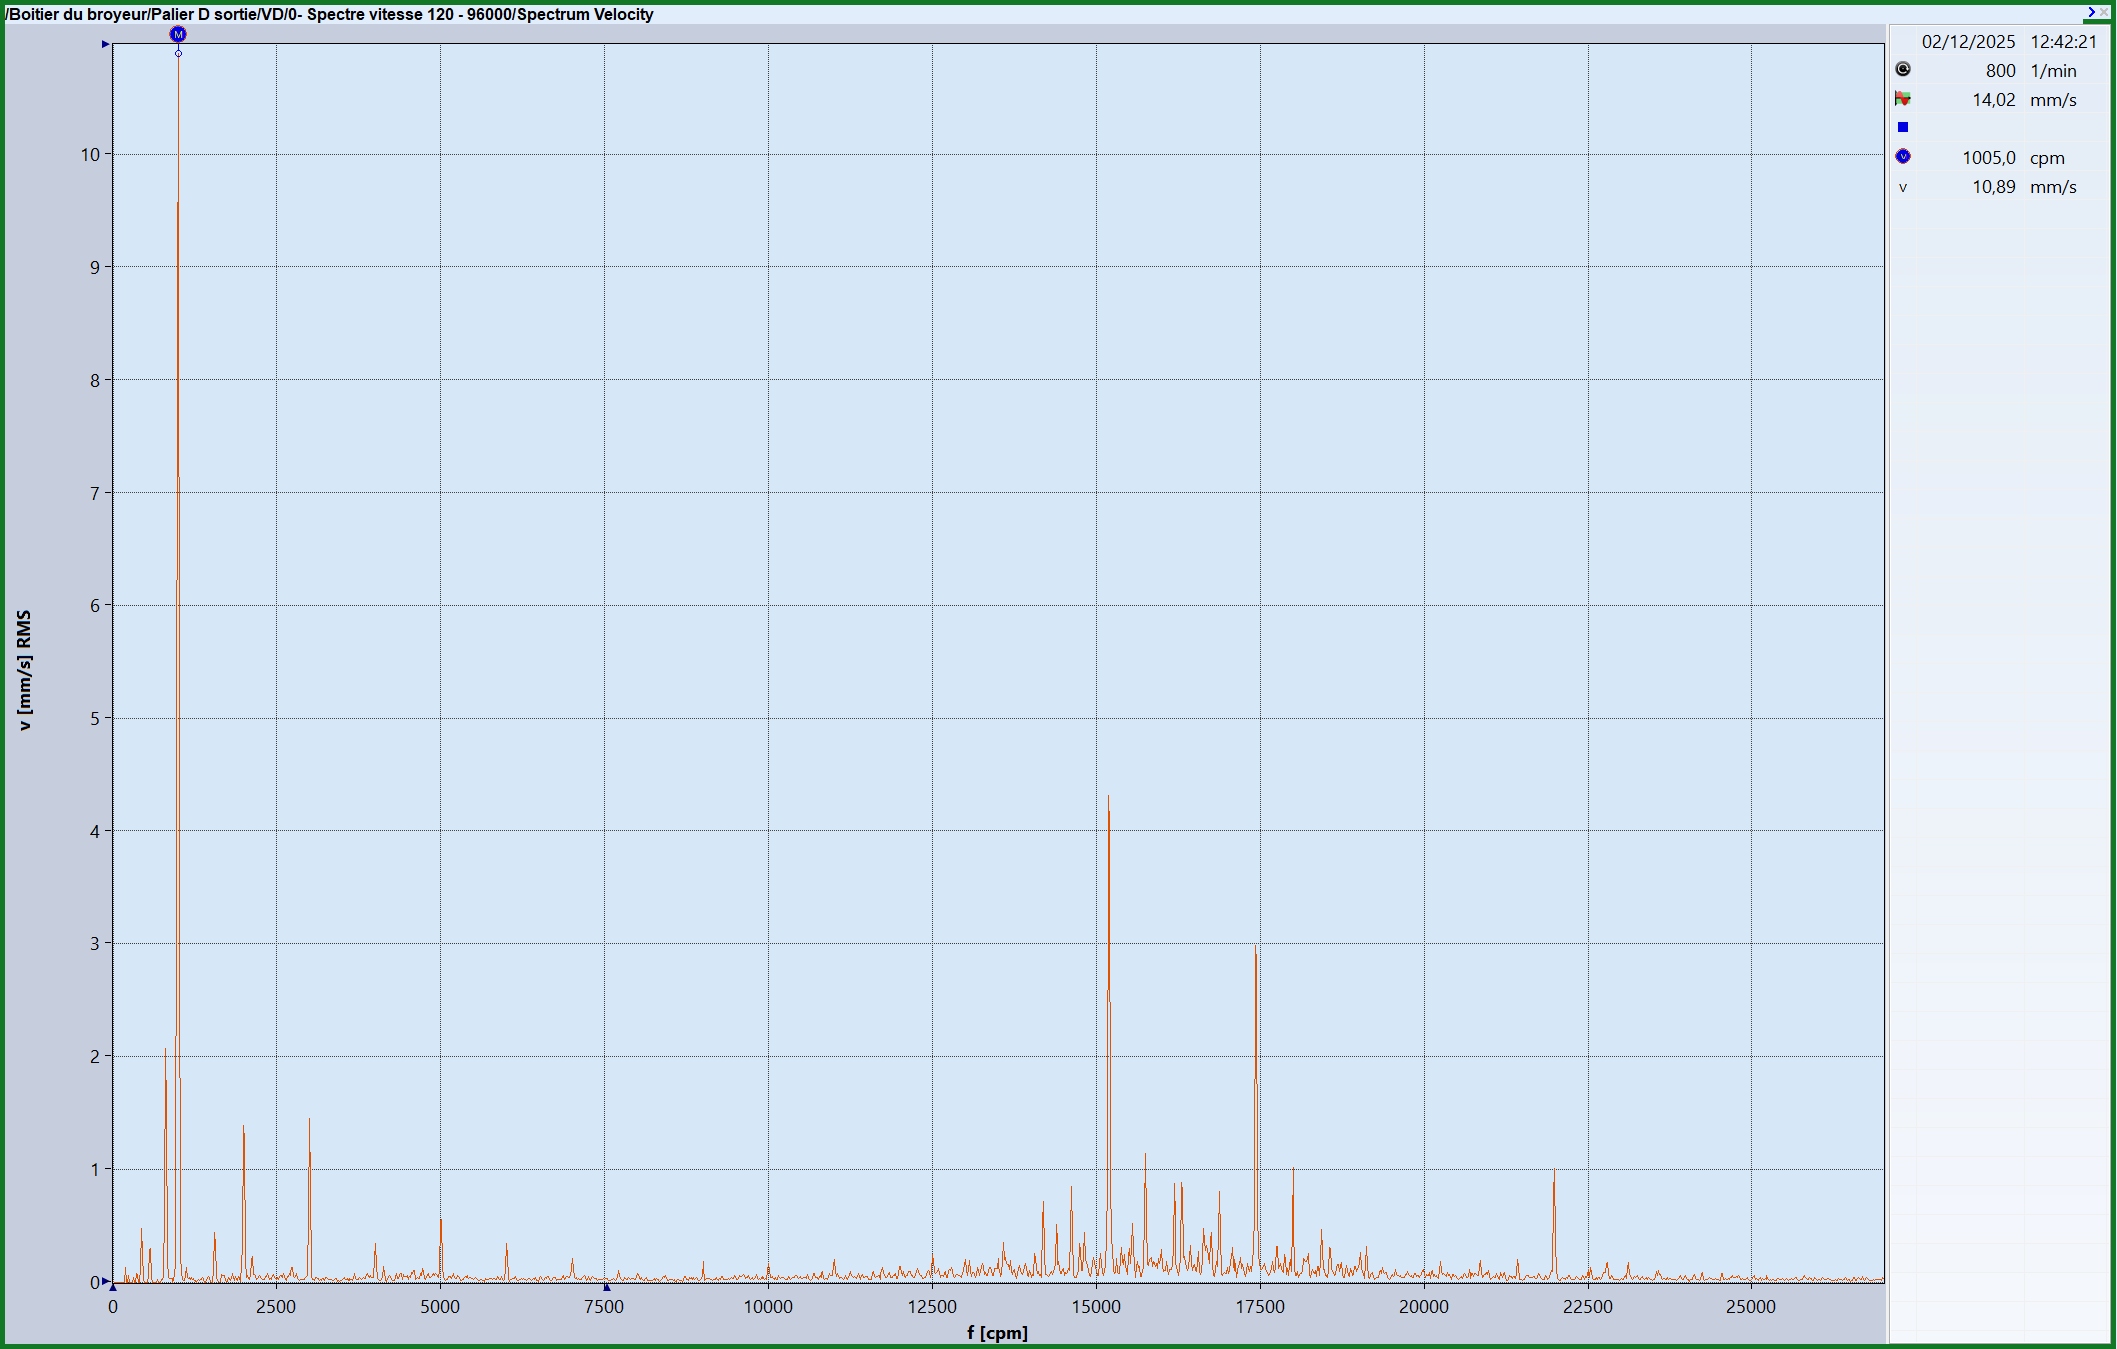
Task: Click the date value 02/12/2025
Action: [1968, 42]
